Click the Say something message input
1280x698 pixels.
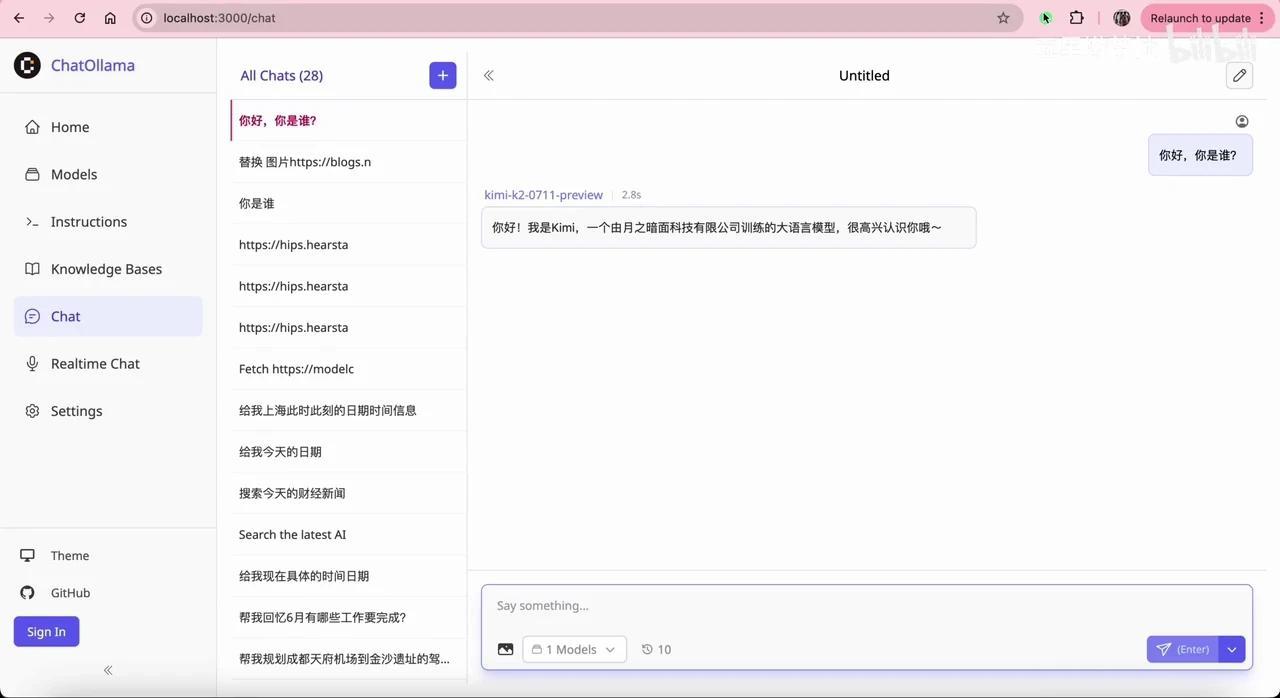coord(866,606)
